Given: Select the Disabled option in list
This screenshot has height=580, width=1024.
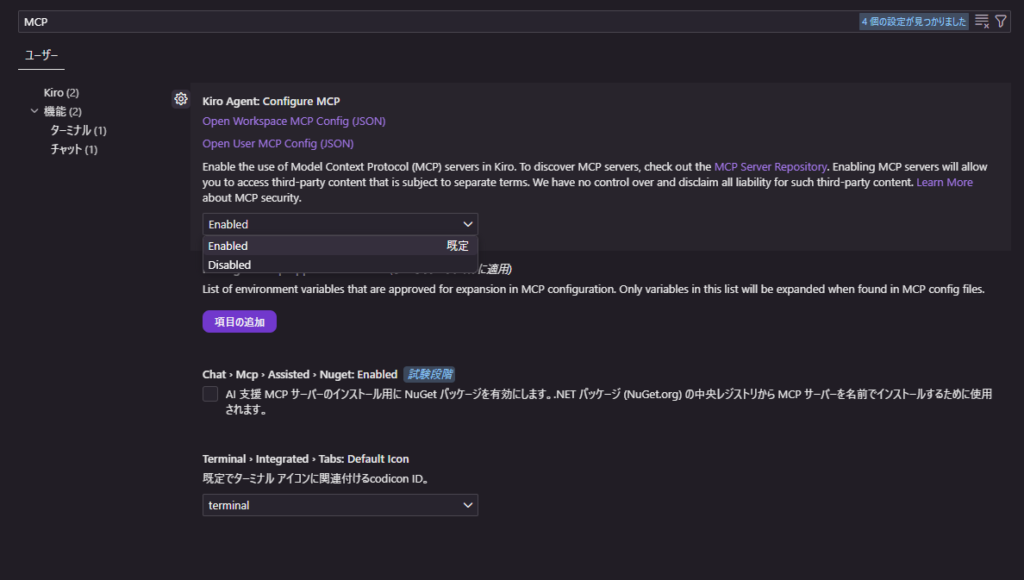Looking at the screenshot, I should click(230, 265).
